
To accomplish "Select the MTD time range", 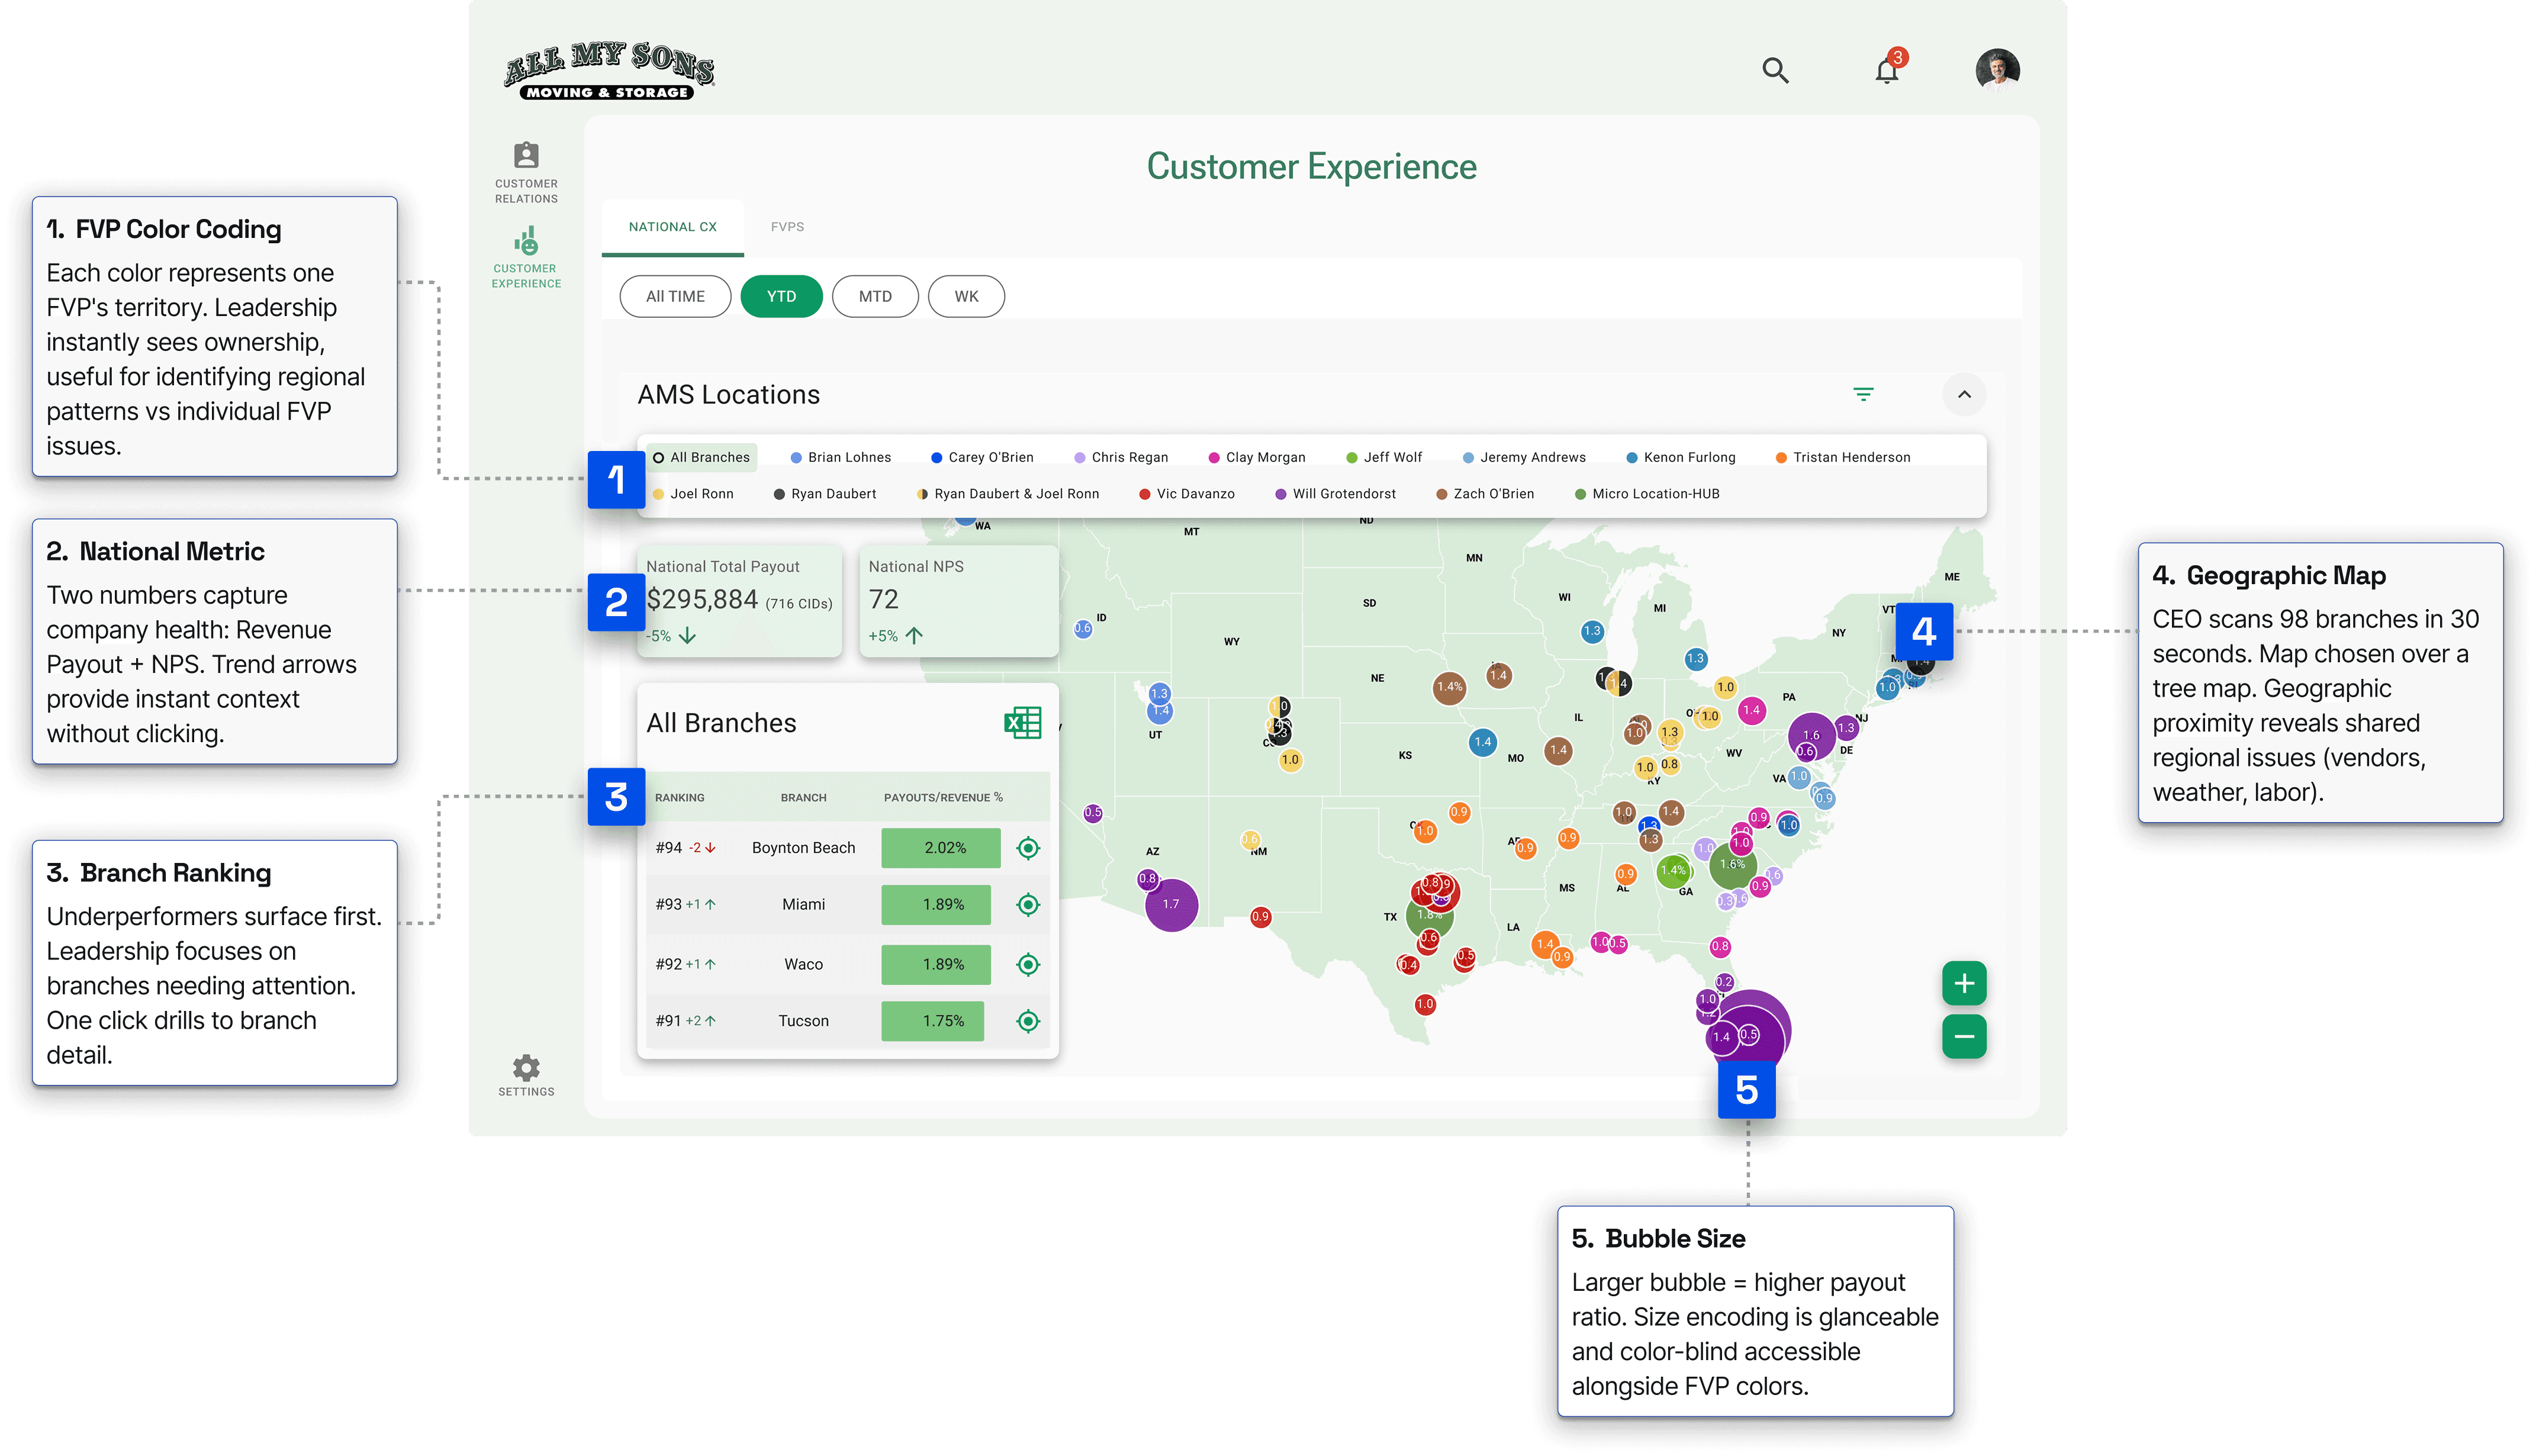I will tap(875, 296).
